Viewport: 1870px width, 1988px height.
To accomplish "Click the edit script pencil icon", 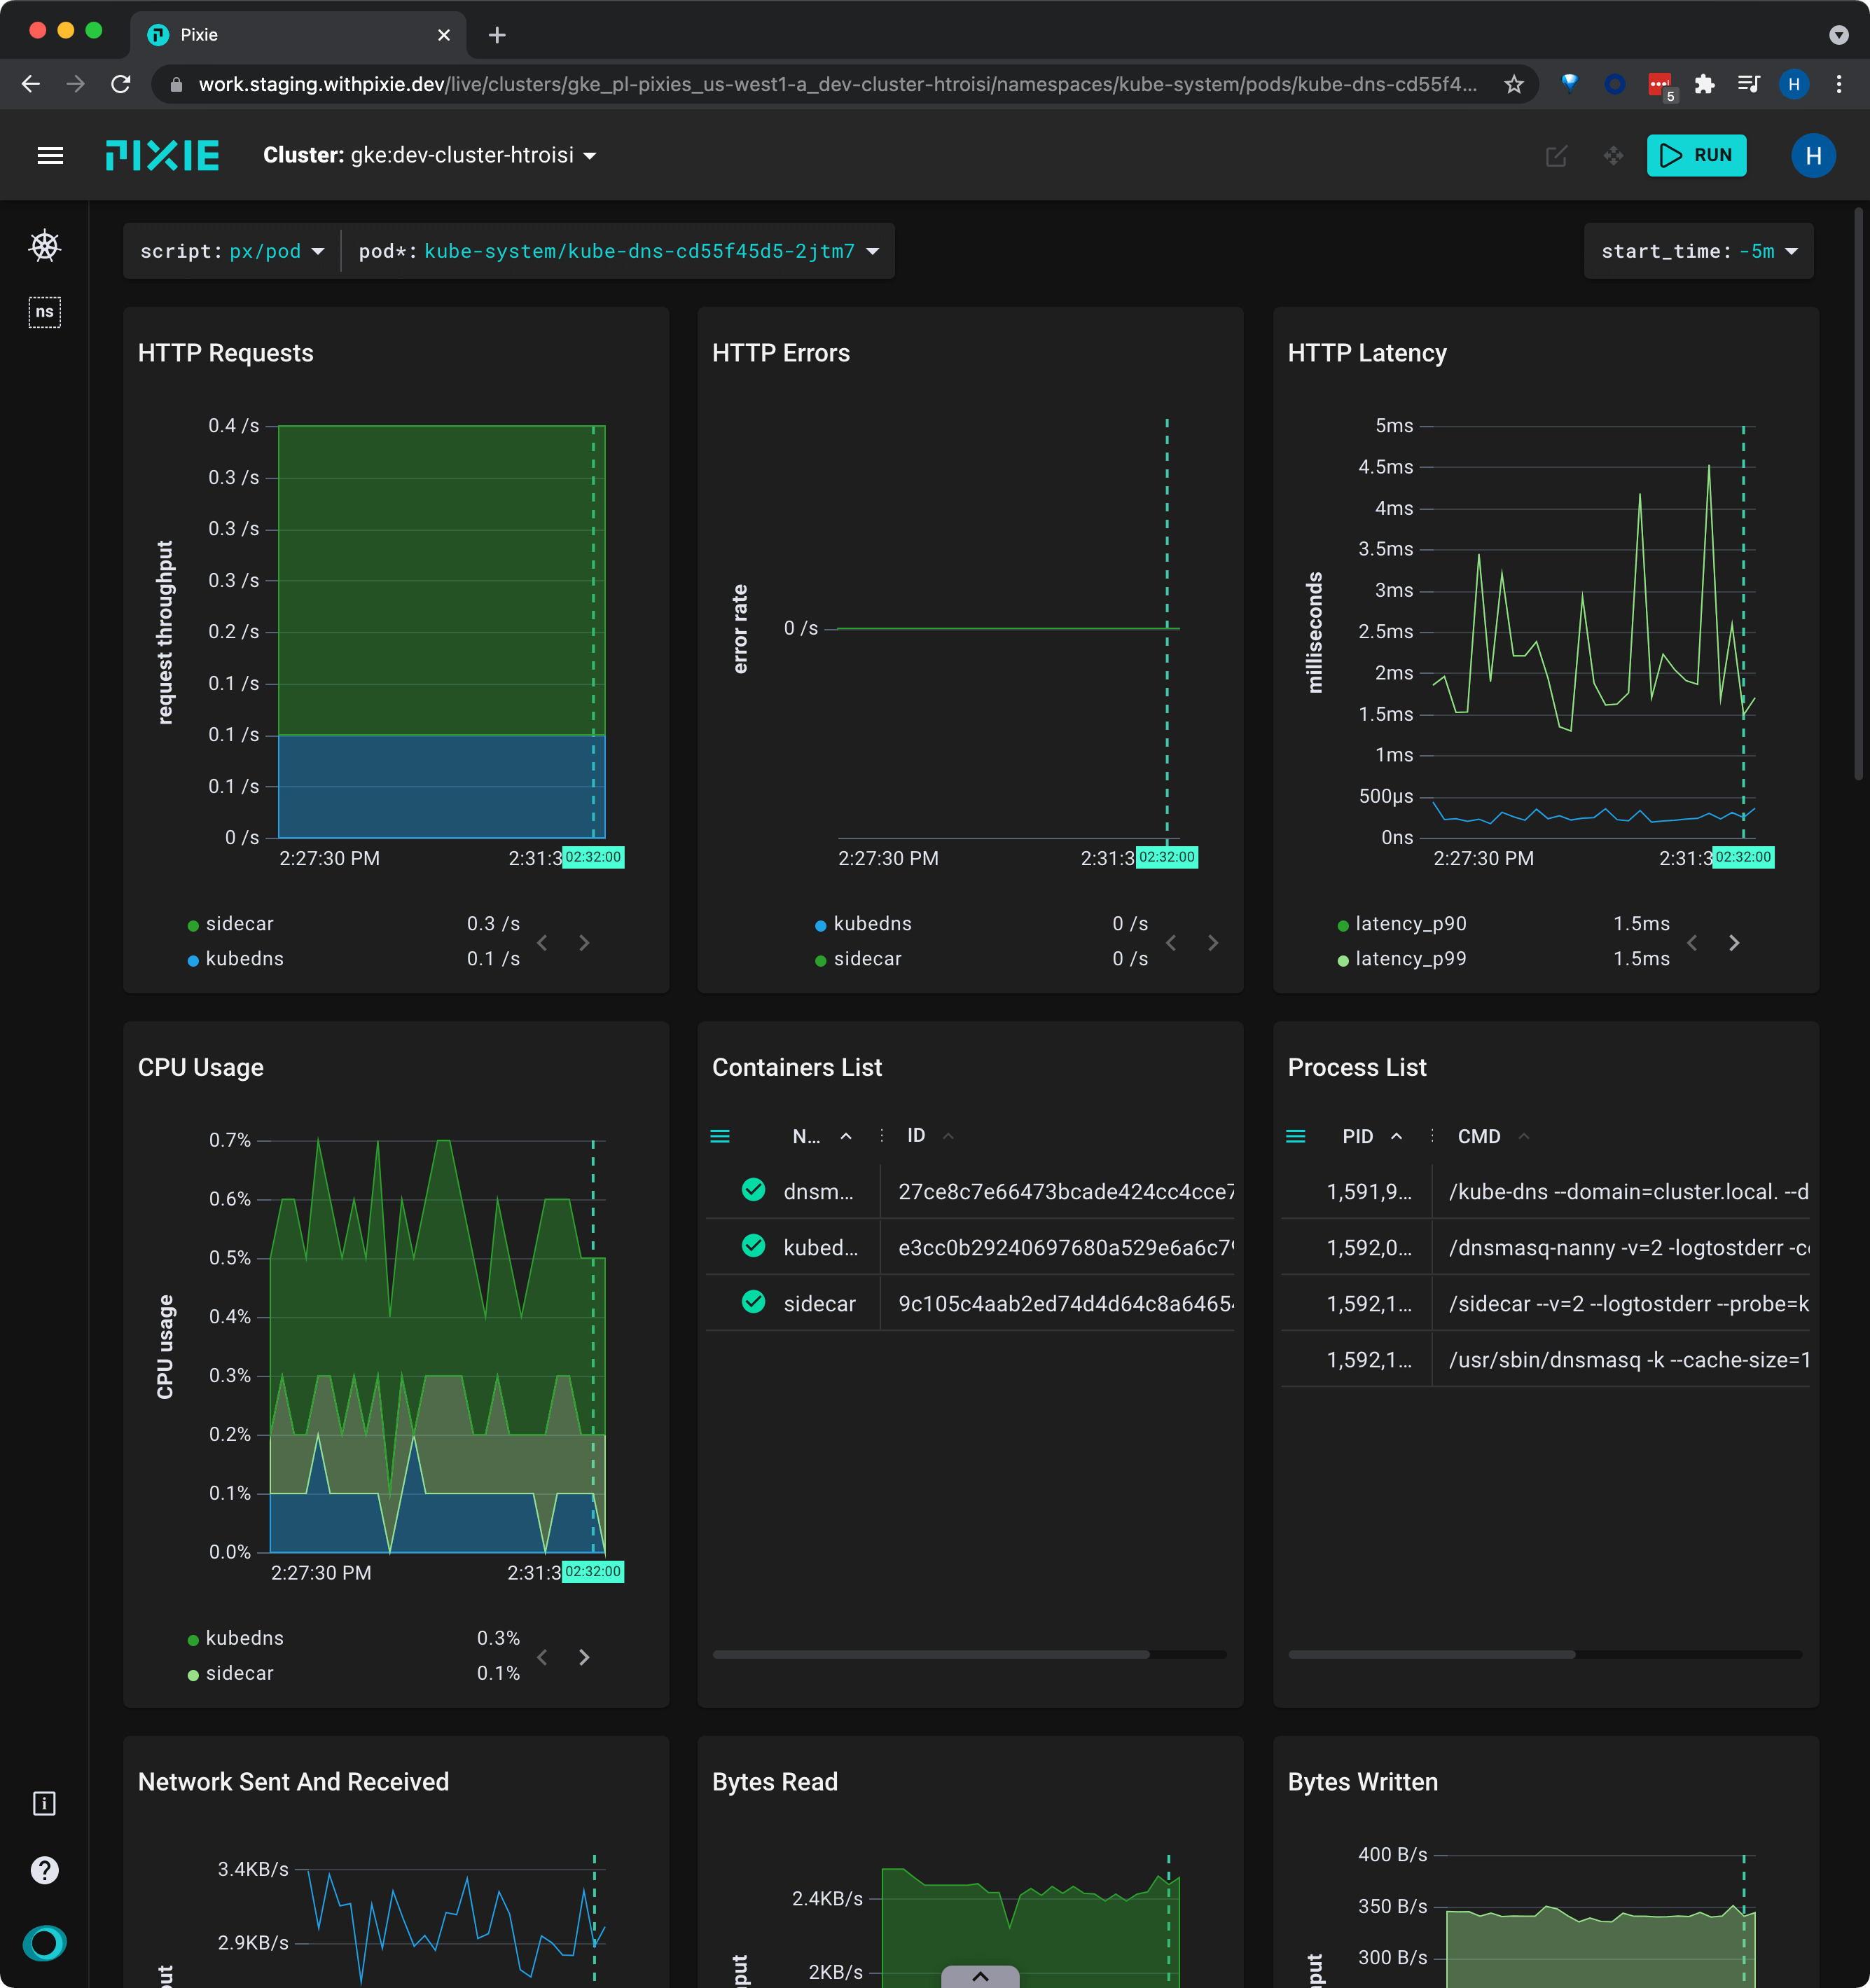I will point(1556,156).
